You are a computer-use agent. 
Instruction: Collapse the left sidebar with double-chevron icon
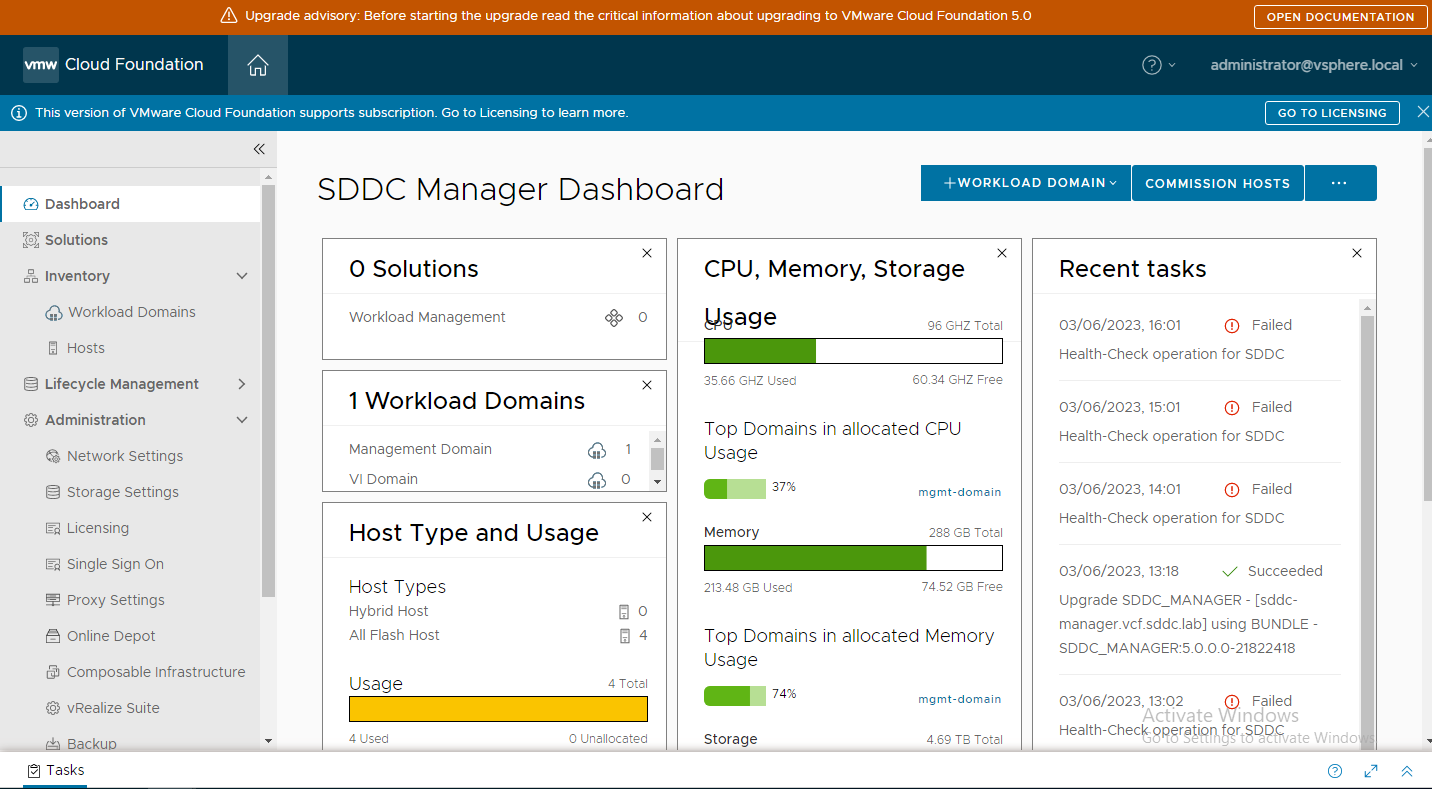tap(259, 149)
